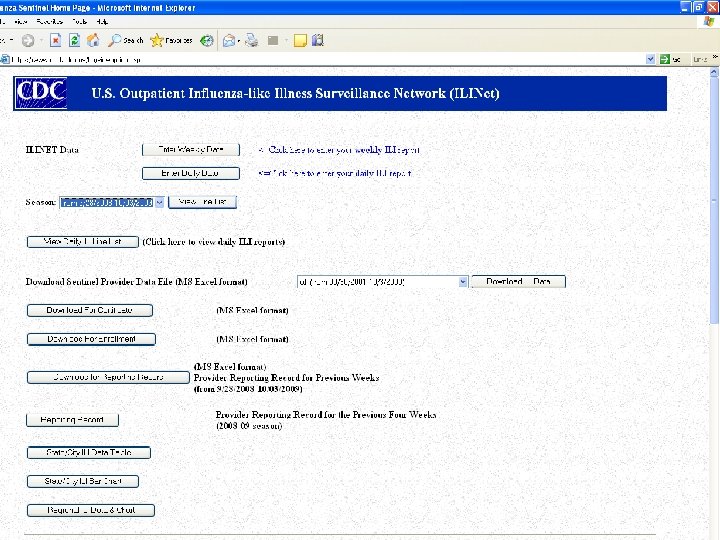Click the Links toolbar label
Screen dimensions: 720x540
pos(700,60)
